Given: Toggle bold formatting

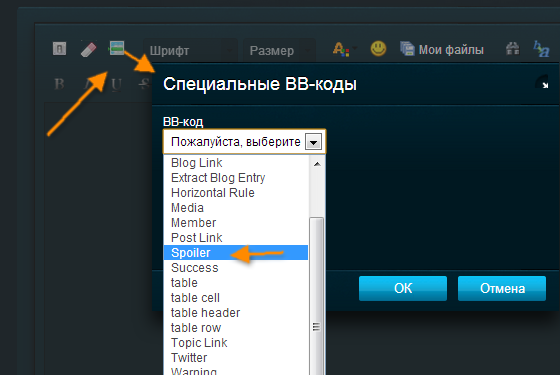Looking at the screenshot, I should tap(59, 84).
